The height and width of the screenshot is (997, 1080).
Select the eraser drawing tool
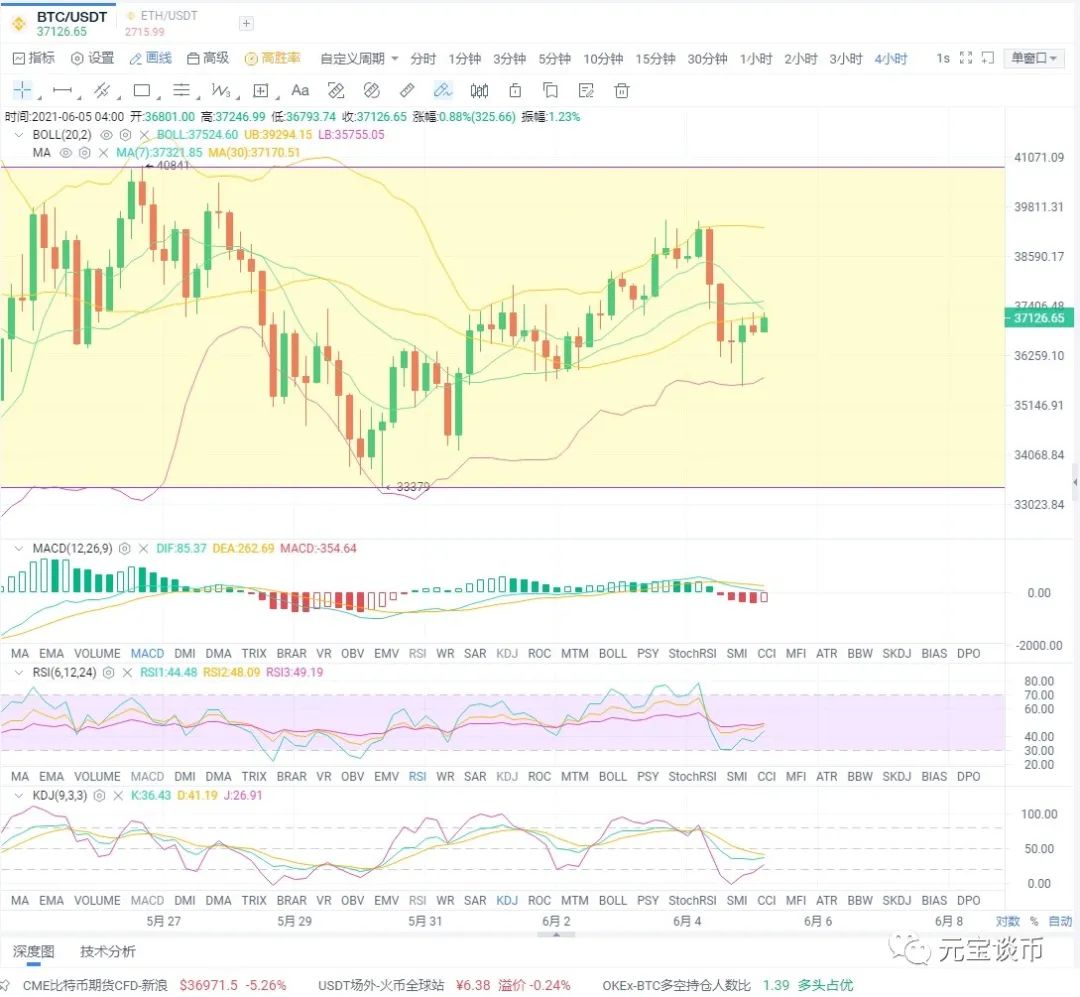tap(407, 90)
